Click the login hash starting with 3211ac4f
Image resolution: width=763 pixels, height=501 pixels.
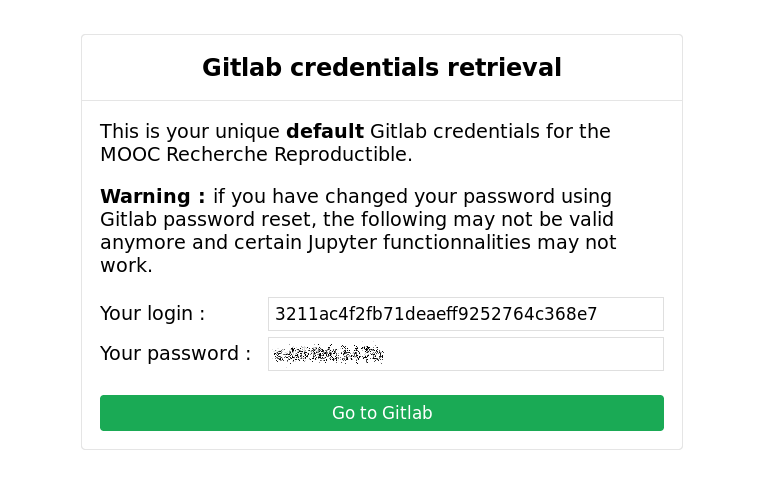[x=436, y=314]
